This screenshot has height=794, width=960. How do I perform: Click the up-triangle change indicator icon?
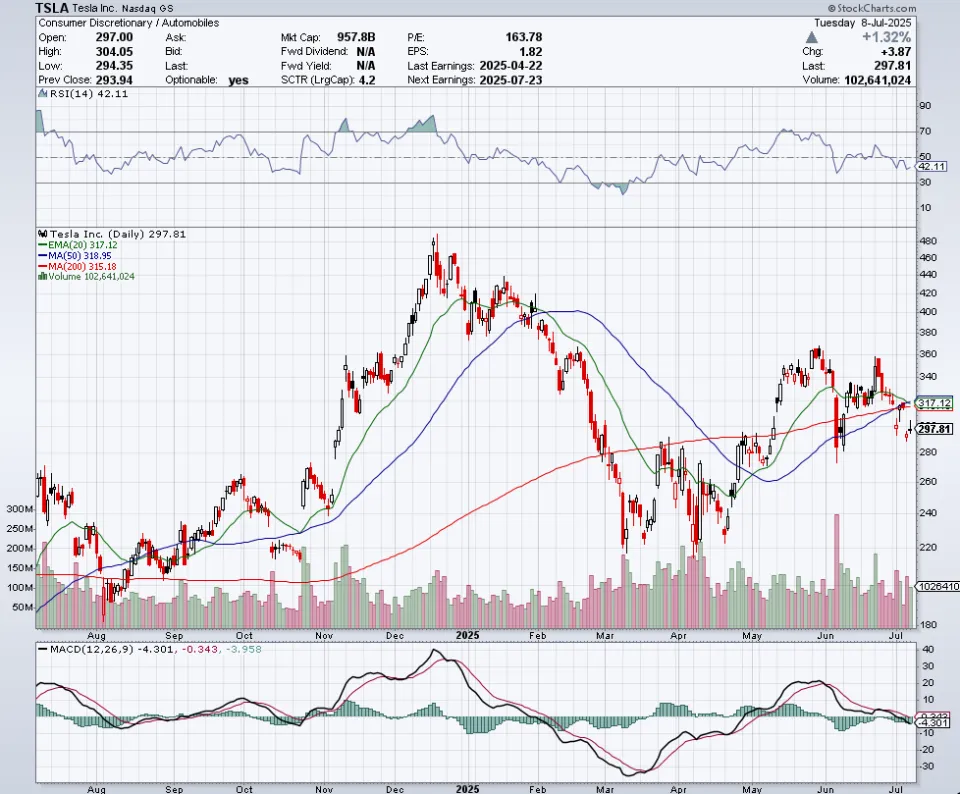[x=812, y=37]
